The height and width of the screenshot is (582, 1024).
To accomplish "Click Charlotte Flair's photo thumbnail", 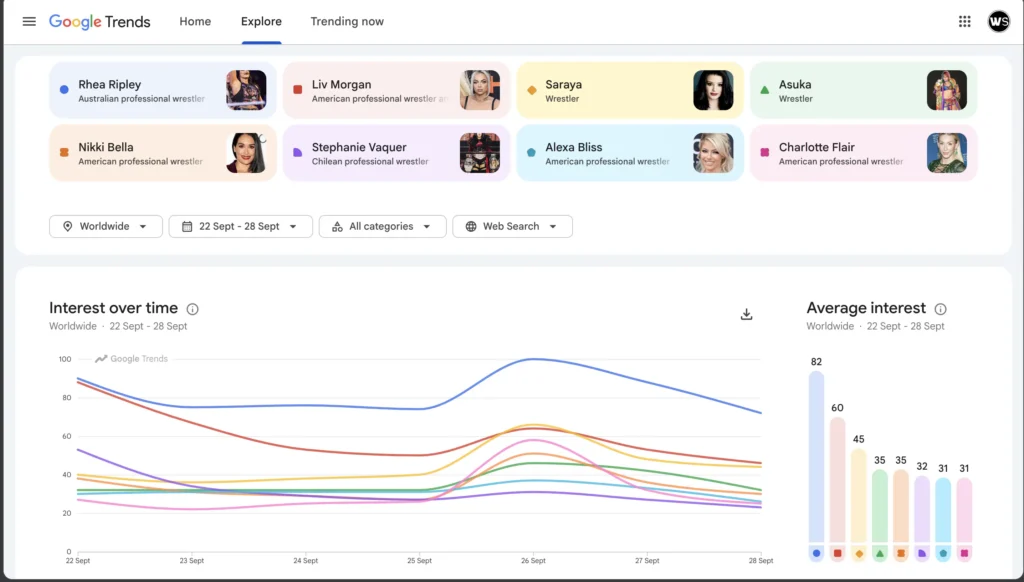I will pos(947,153).
